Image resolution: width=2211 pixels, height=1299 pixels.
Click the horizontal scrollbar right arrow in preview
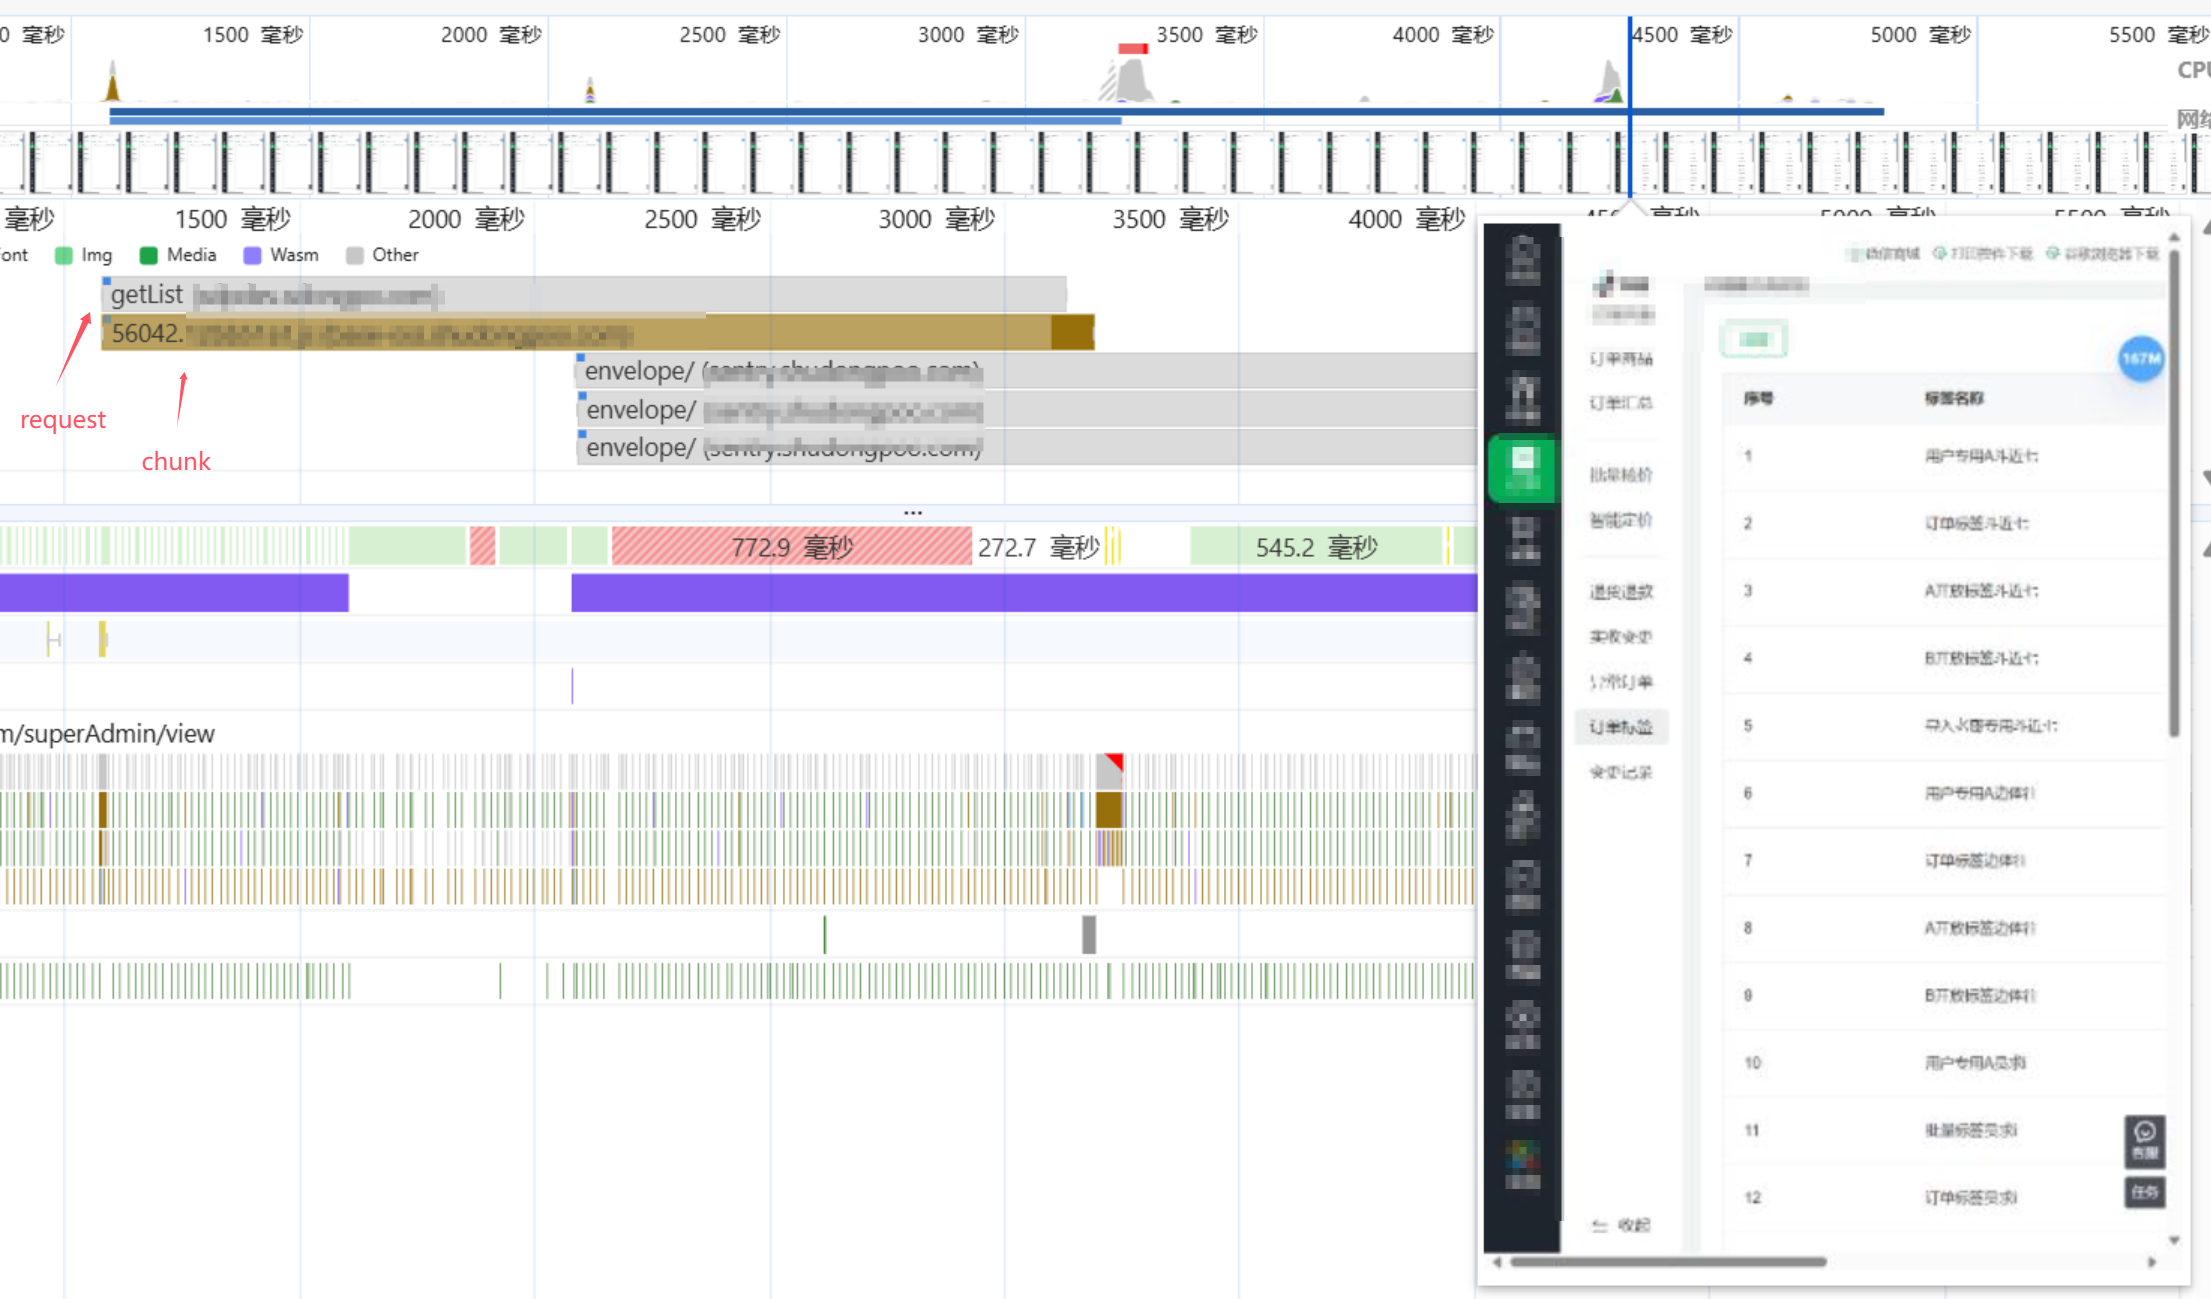click(2151, 1262)
